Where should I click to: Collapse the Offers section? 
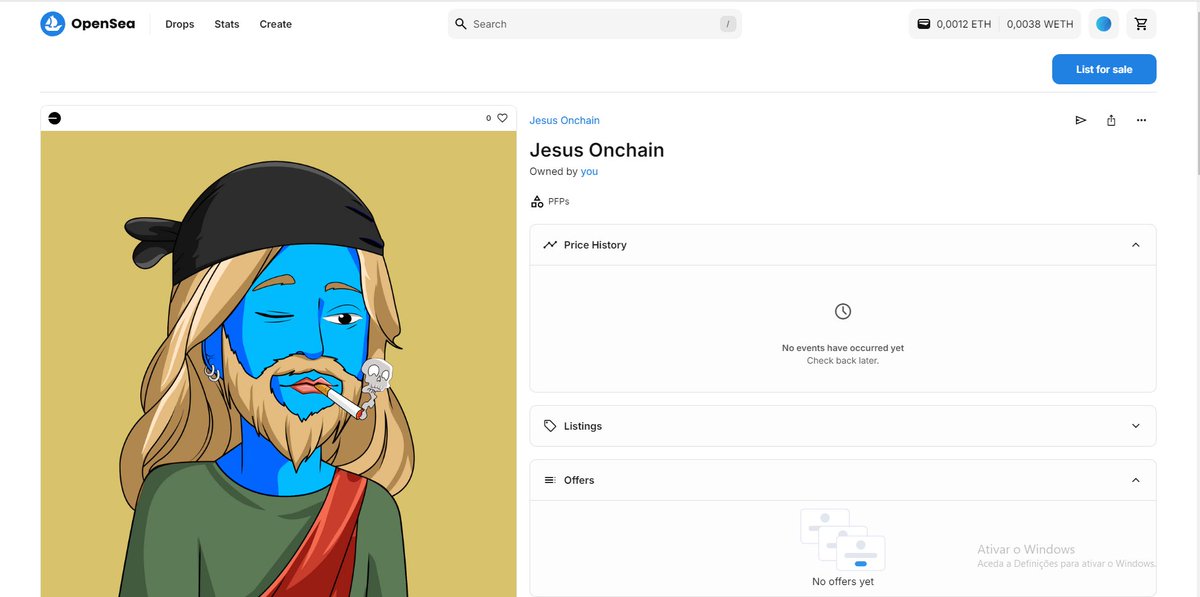tap(1135, 480)
